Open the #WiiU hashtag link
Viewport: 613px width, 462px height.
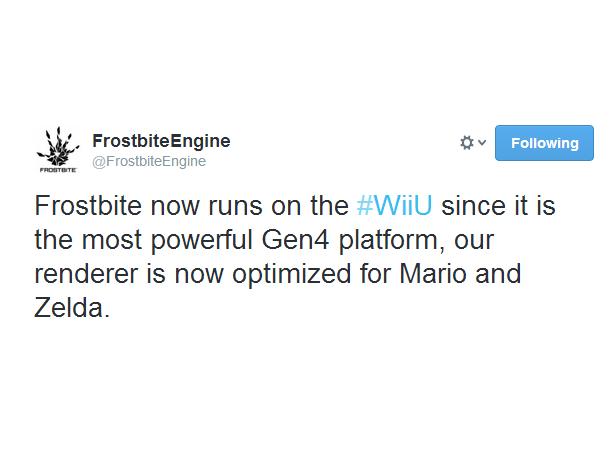coord(394,210)
